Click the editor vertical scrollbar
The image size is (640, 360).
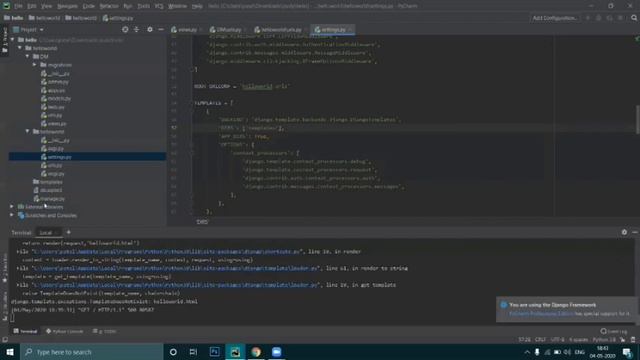[x=638, y=120]
